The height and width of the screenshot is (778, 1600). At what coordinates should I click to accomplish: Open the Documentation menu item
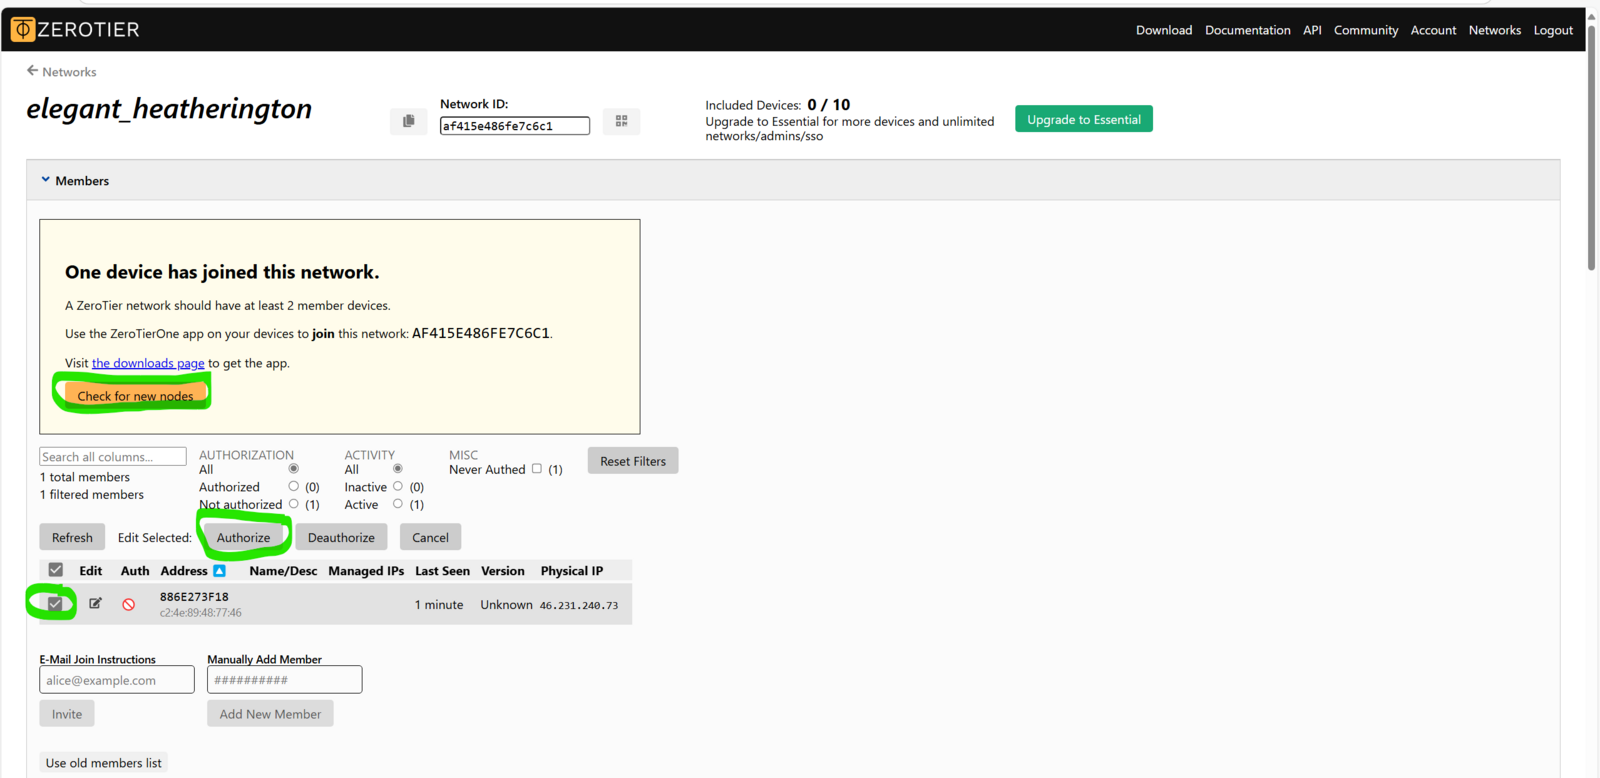pos(1247,30)
